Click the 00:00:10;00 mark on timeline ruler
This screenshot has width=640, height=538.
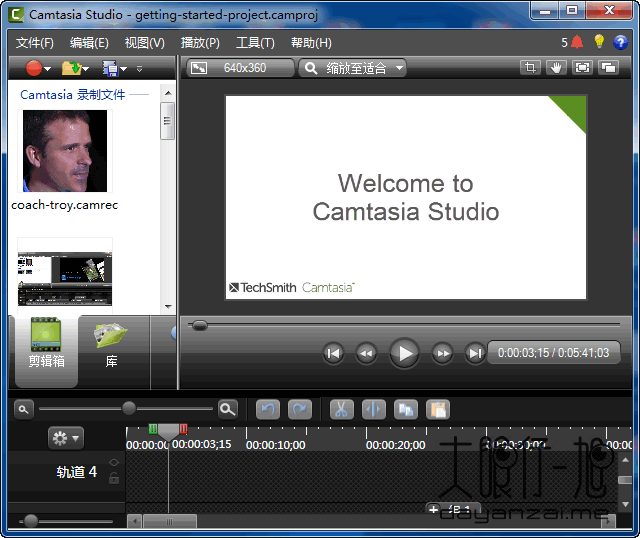tap(276, 445)
